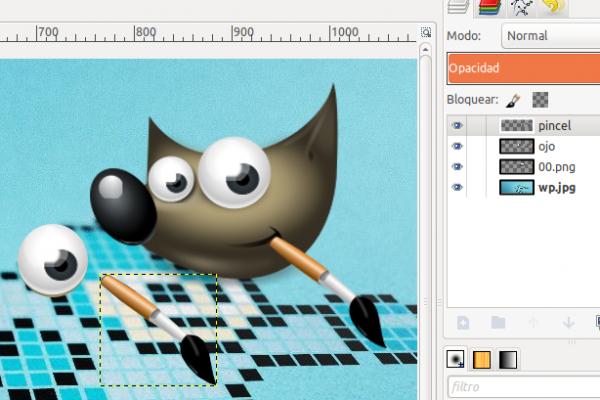Hide the ojo layer
Viewport: 600px width, 400px height.
point(457,146)
